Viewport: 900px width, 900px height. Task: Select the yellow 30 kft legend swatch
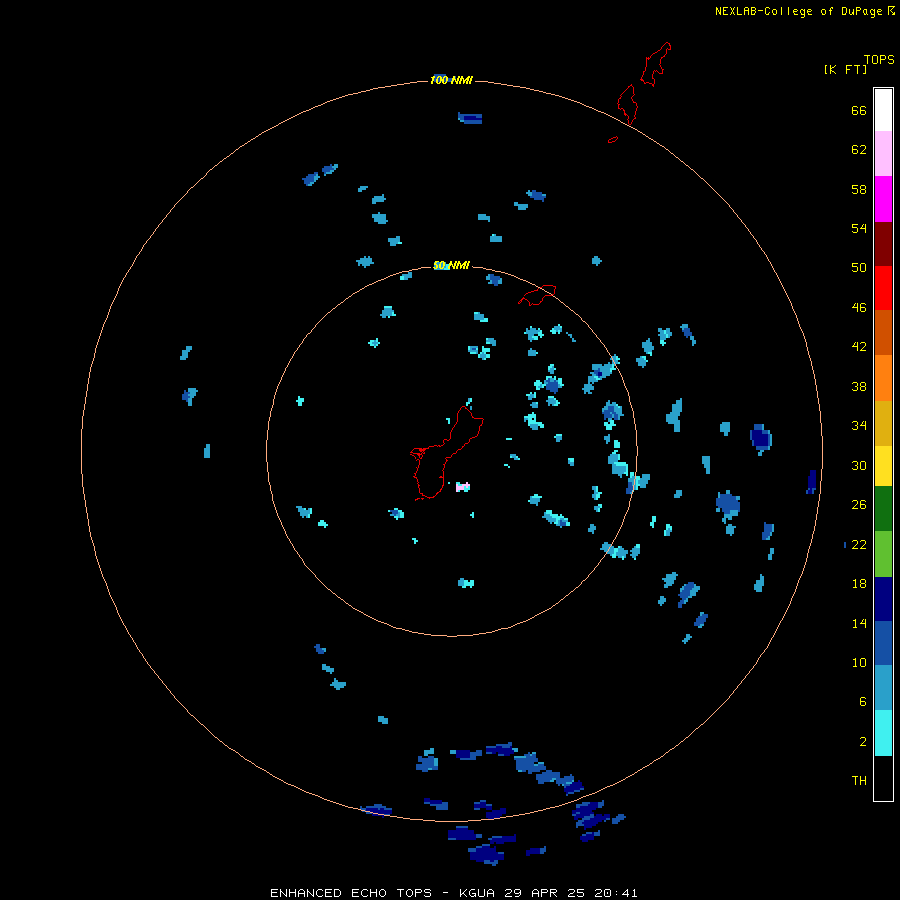883,466
